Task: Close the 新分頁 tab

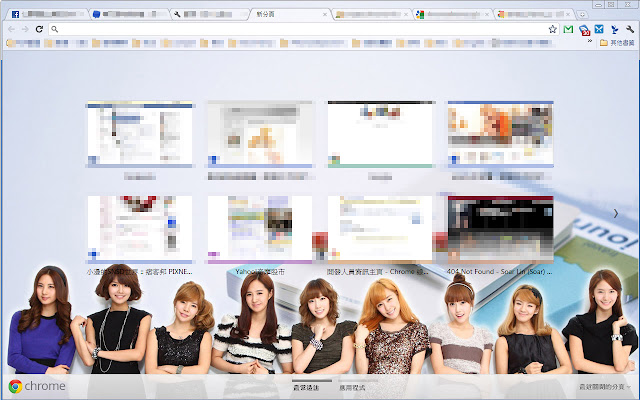Action: [x=324, y=14]
